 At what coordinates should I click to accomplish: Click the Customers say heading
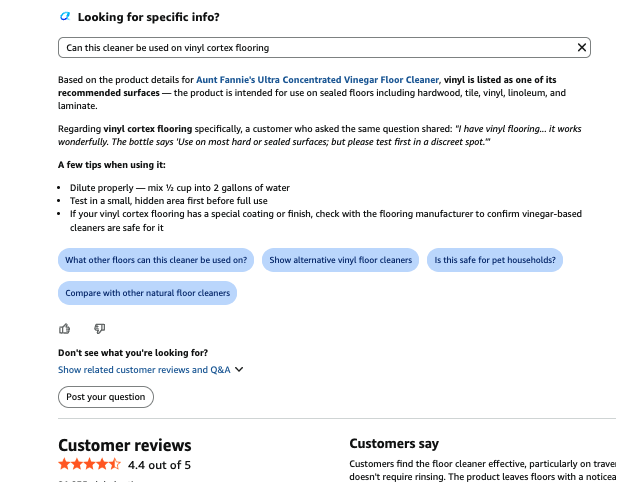(x=394, y=444)
